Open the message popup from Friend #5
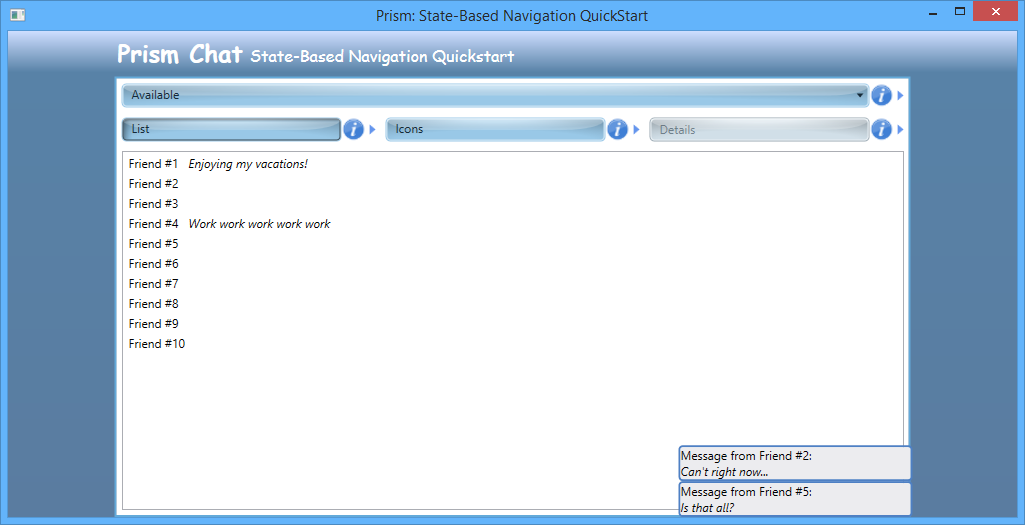Image resolution: width=1025 pixels, height=525 pixels. pos(794,500)
